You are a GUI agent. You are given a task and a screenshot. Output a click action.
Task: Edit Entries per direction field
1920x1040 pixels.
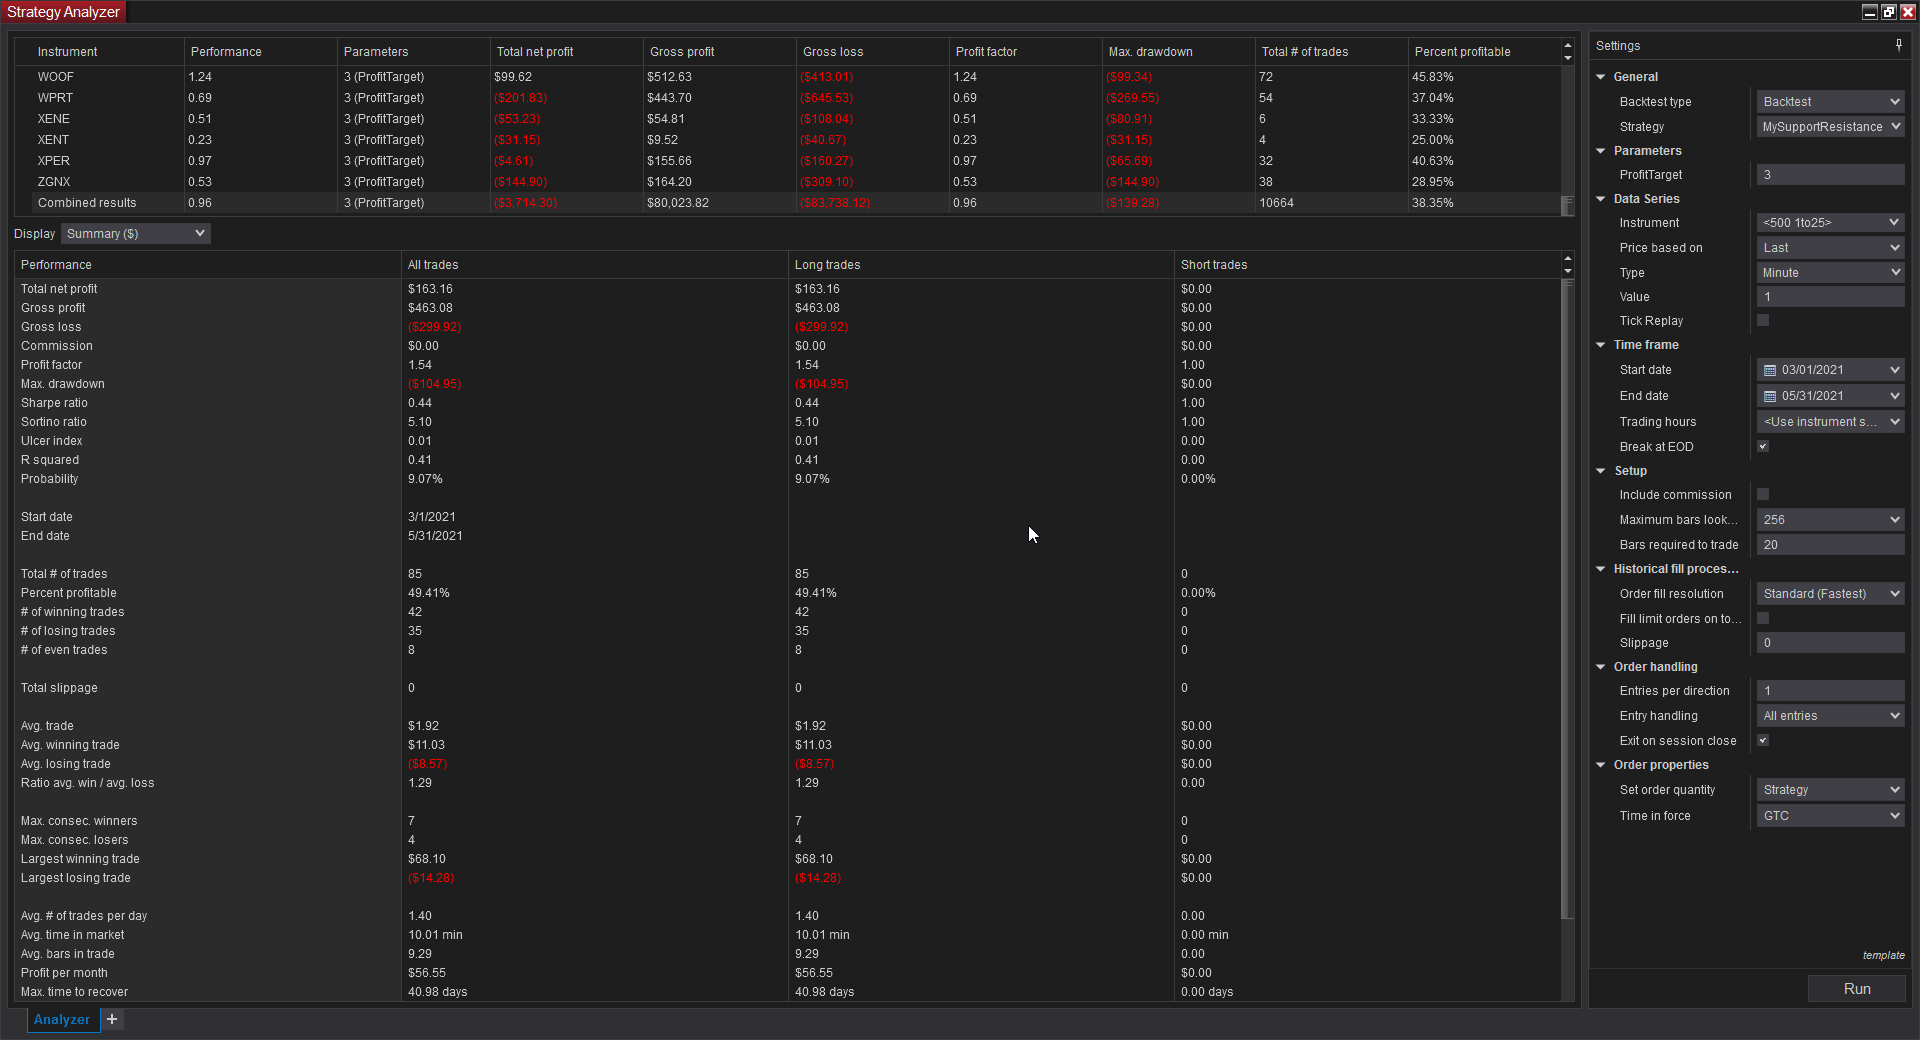(x=1830, y=691)
